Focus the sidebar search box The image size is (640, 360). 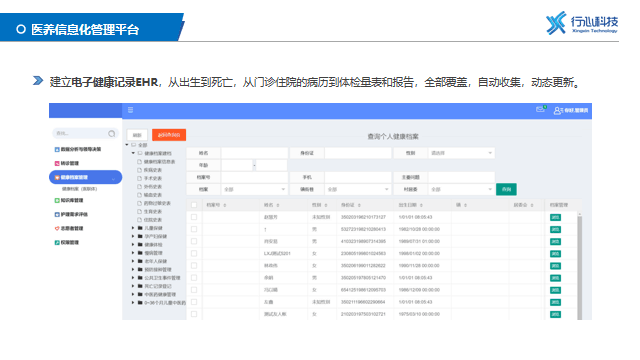(85, 133)
